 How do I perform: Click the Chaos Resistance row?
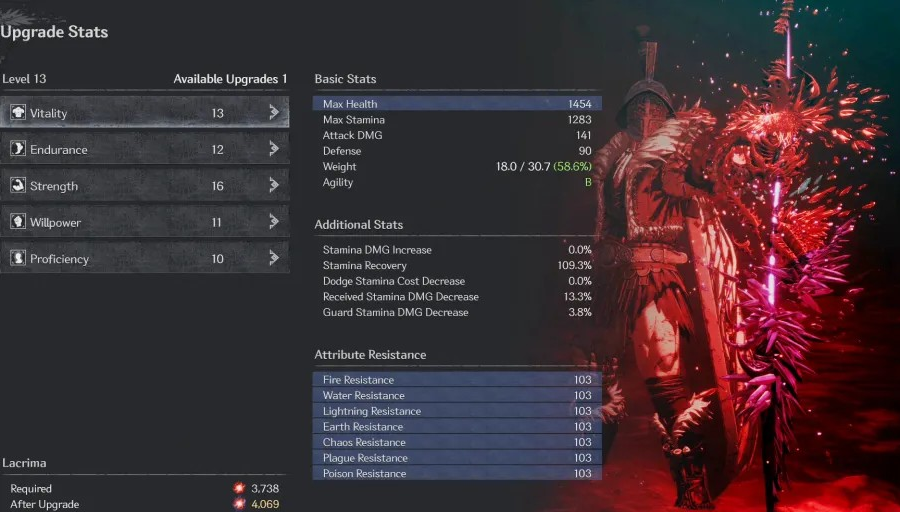(x=457, y=442)
